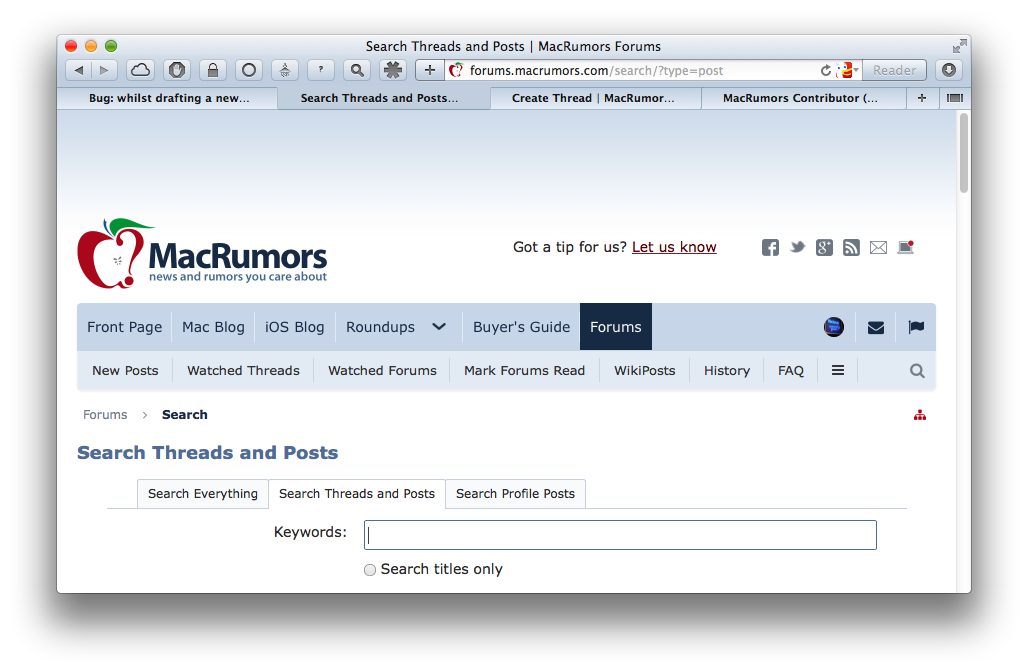
Task: Open the red sitemap icon near breadcrumb
Action: [920, 415]
